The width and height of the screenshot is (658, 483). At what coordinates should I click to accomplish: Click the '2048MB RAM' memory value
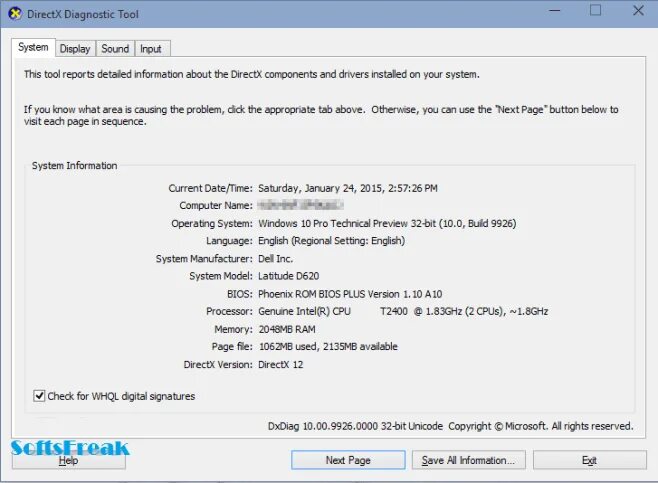(287, 329)
